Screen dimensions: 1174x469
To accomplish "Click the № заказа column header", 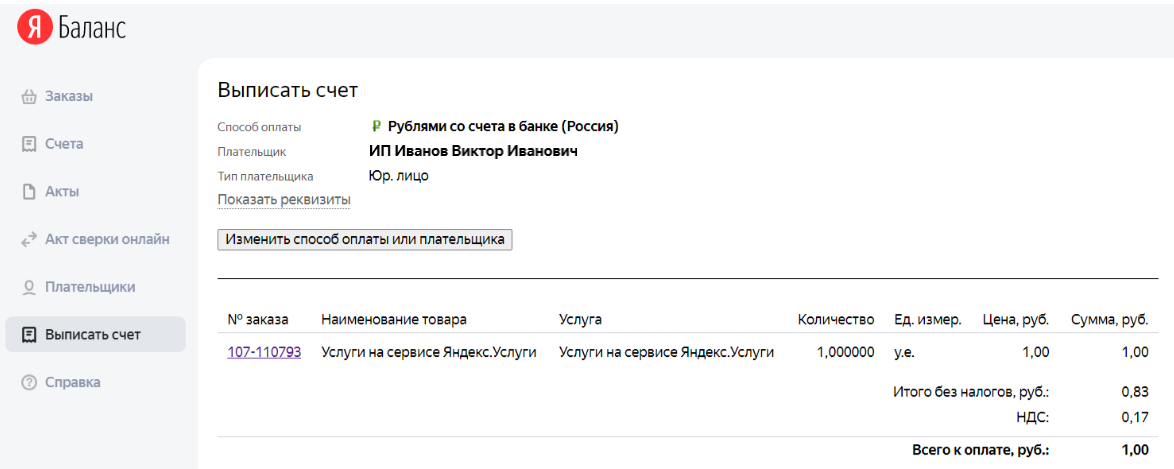I will pyautogui.click(x=258, y=320).
